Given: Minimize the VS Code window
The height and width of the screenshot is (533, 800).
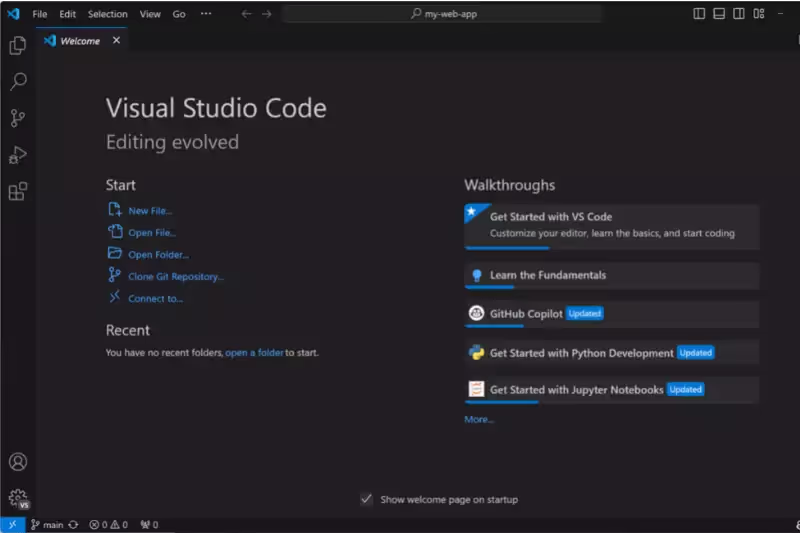Looking at the screenshot, I should coord(780,14).
